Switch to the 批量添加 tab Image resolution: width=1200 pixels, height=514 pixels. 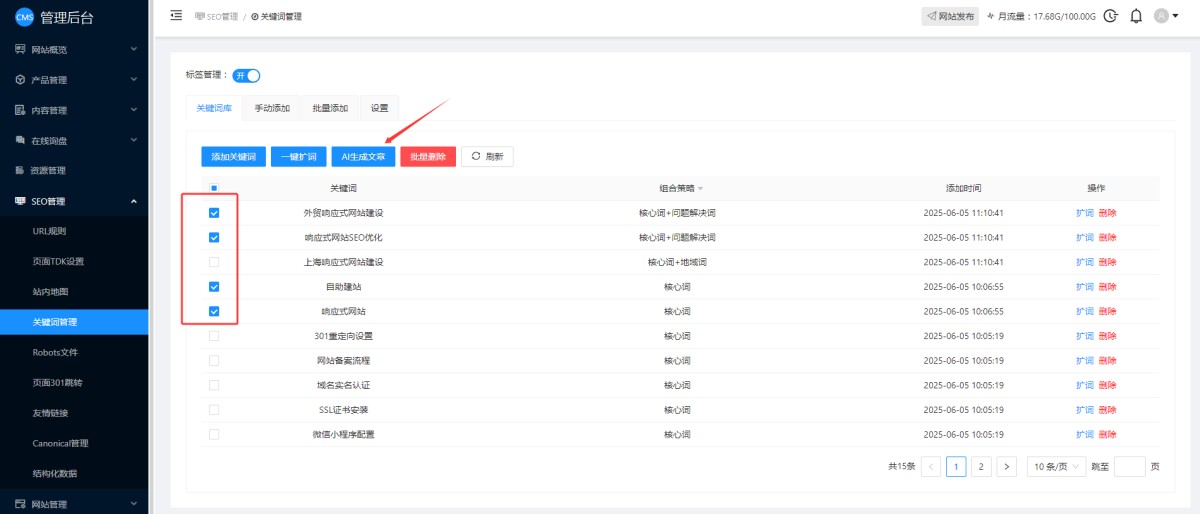(x=330, y=108)
